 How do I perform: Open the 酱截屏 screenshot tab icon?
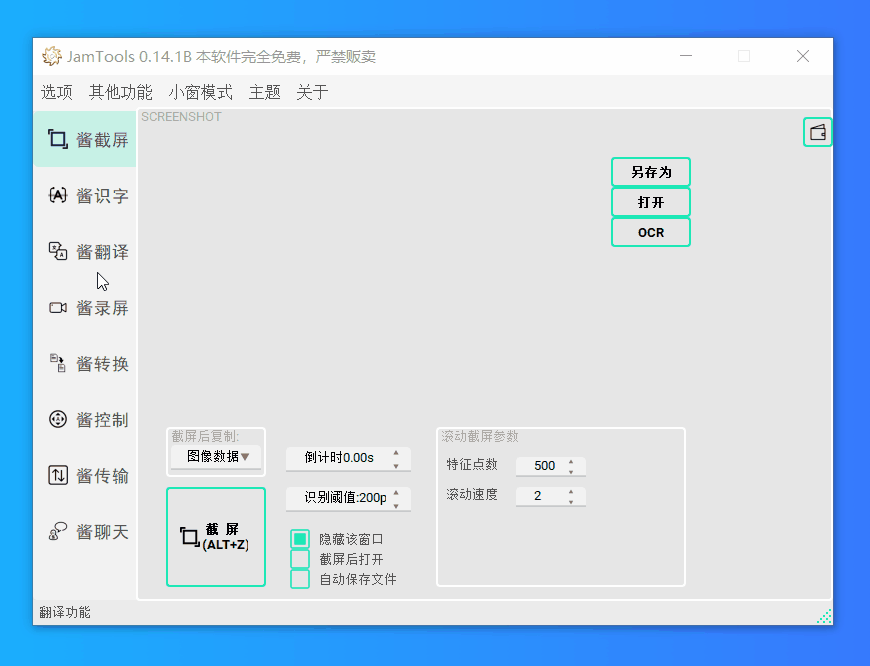pos(58,139)
